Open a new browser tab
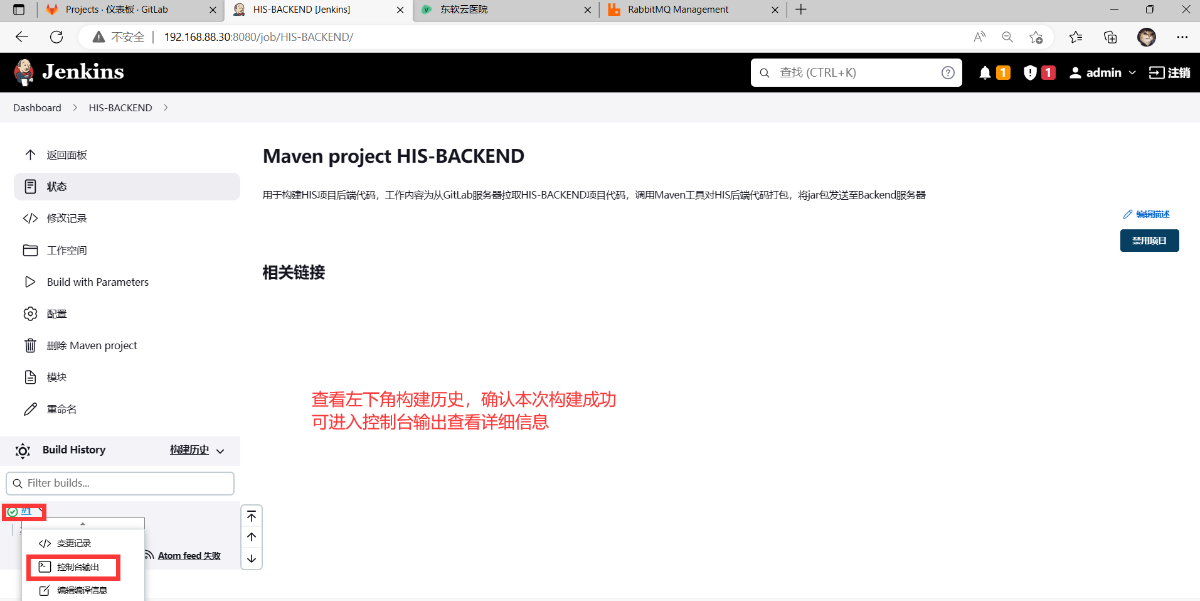 [801, 10]
